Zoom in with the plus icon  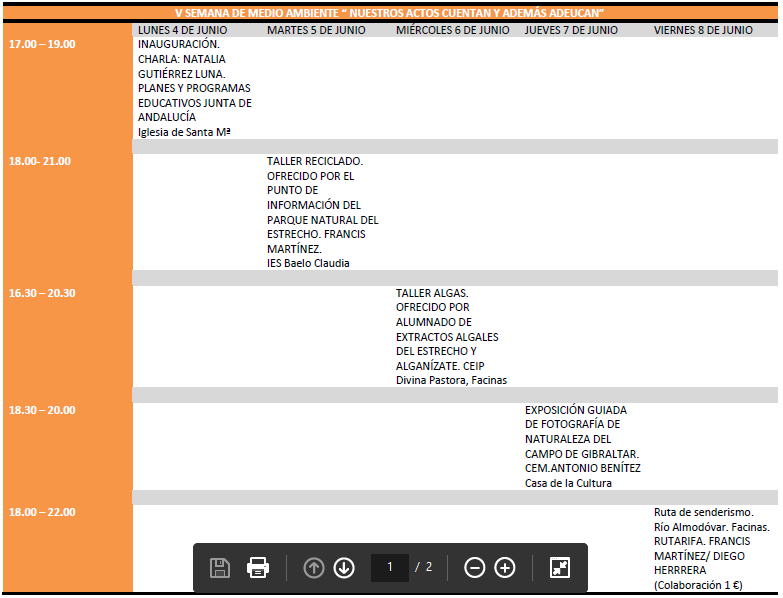[505, 568]
